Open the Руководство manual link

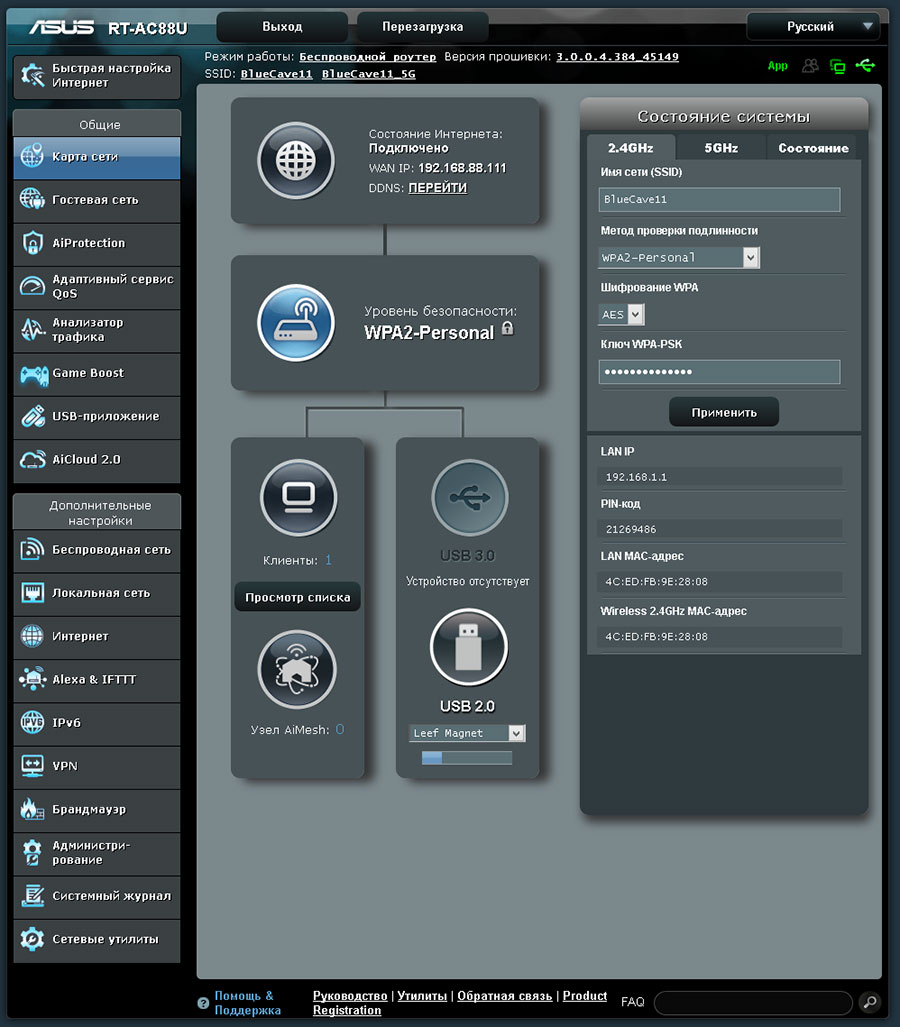350,996
